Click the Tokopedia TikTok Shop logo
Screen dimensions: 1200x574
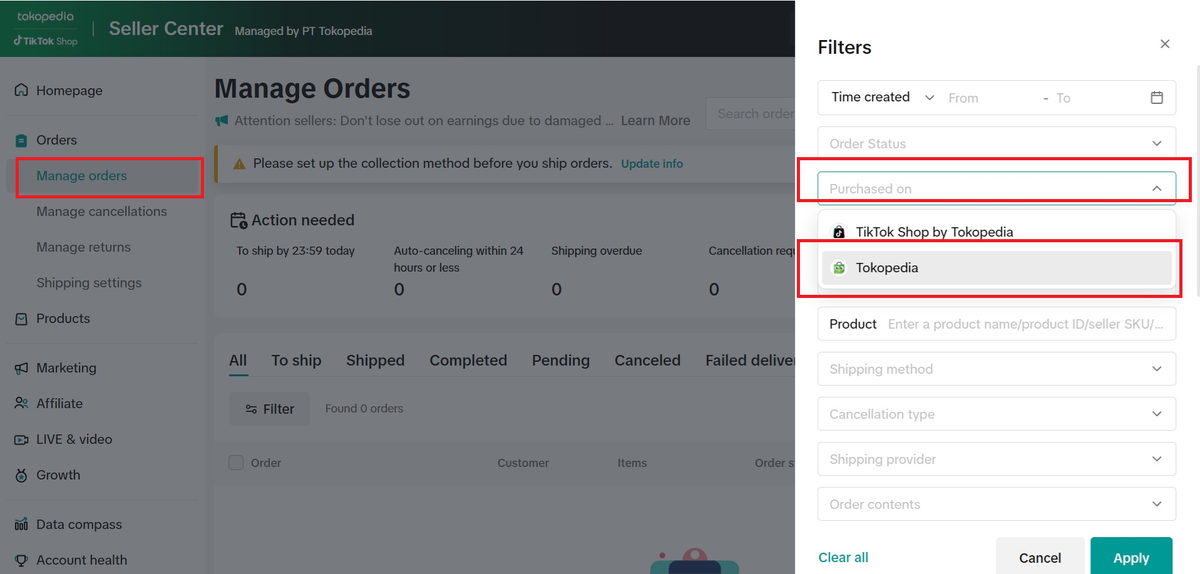45,28
